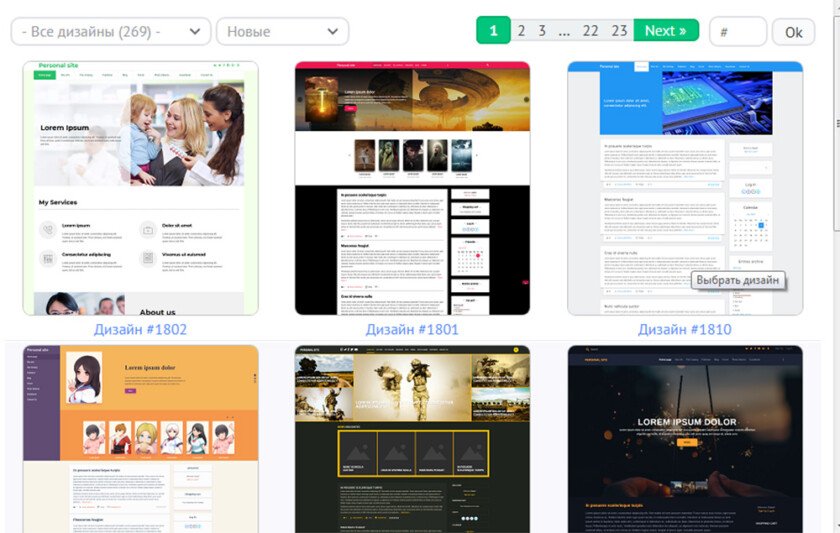Select the military soldiers design thumbnail

412,439
